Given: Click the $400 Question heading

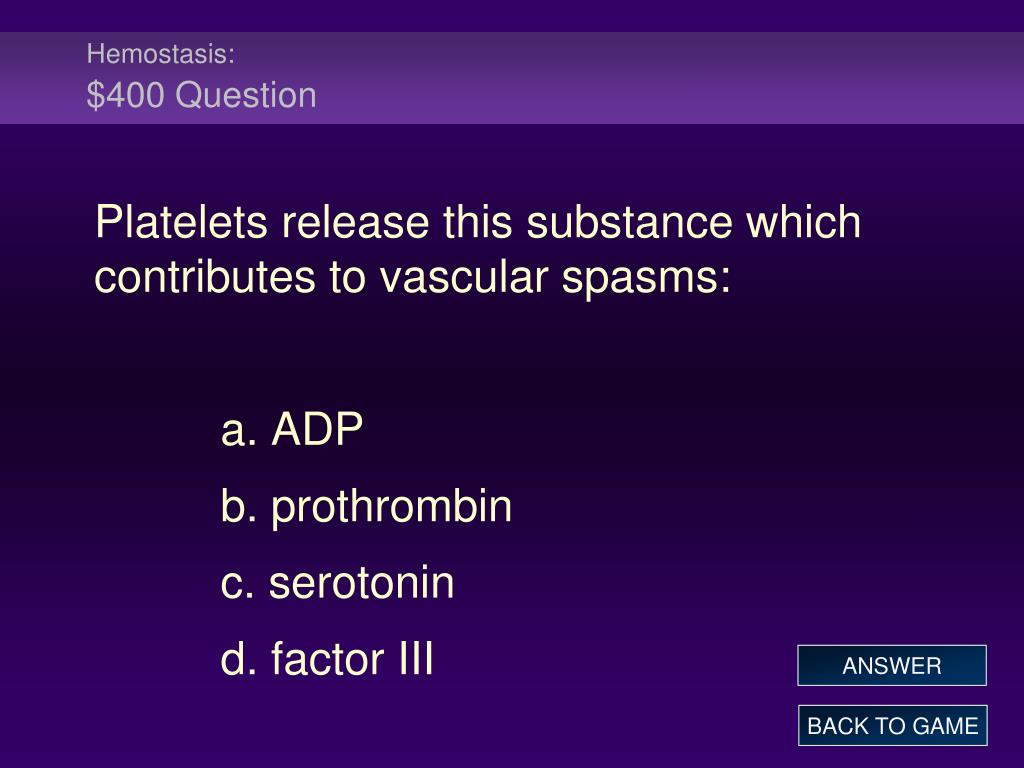Looking at the screenshot, I should 201,95.
